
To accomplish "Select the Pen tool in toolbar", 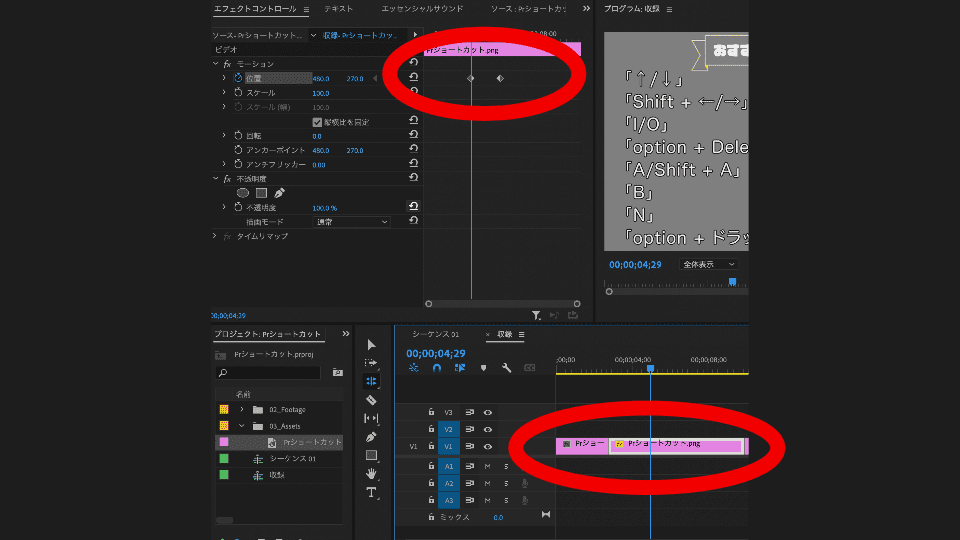I will [371, 437].
